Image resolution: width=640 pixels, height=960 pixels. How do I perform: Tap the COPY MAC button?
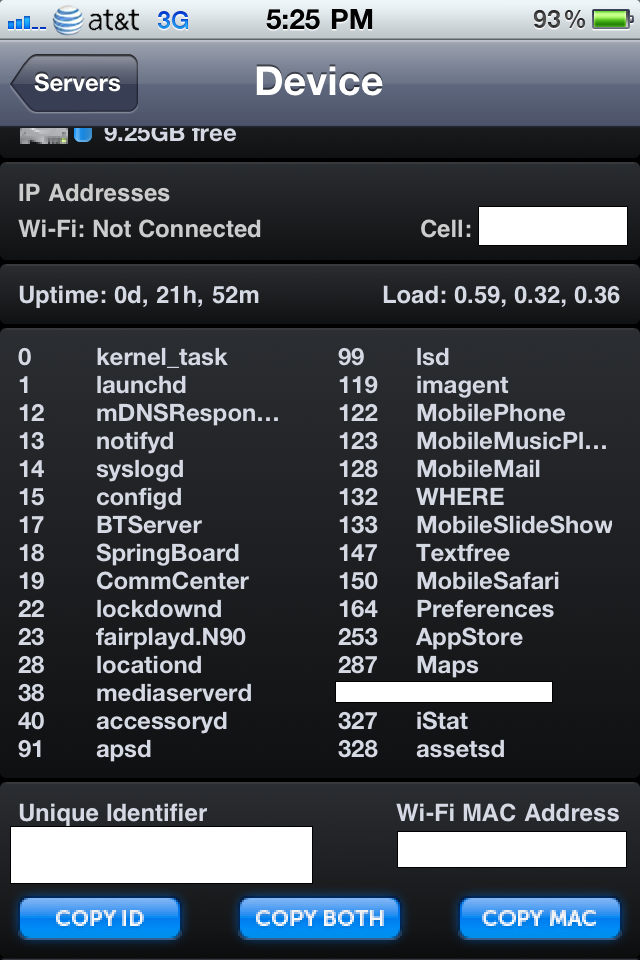click(540, 918)
